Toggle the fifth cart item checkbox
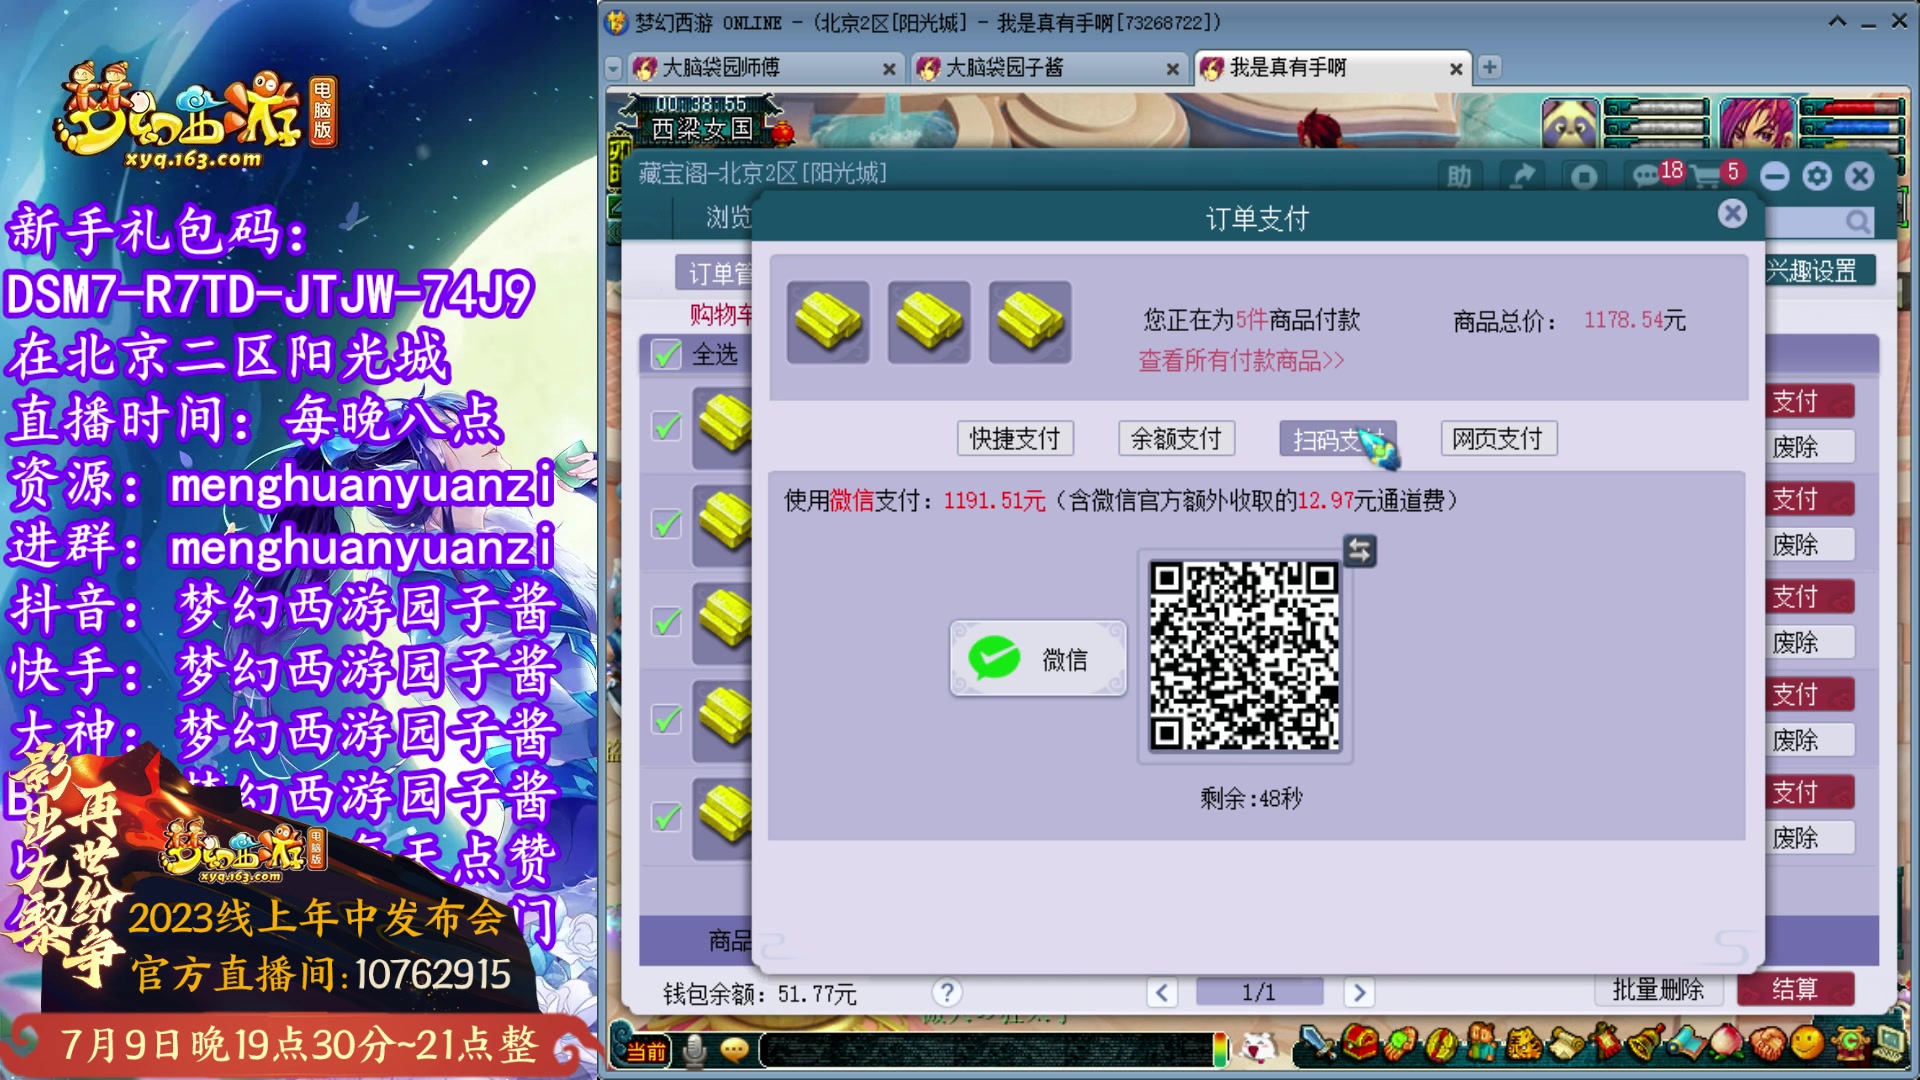Screen dimensions: 1920x1080 [x=666, y=817]
